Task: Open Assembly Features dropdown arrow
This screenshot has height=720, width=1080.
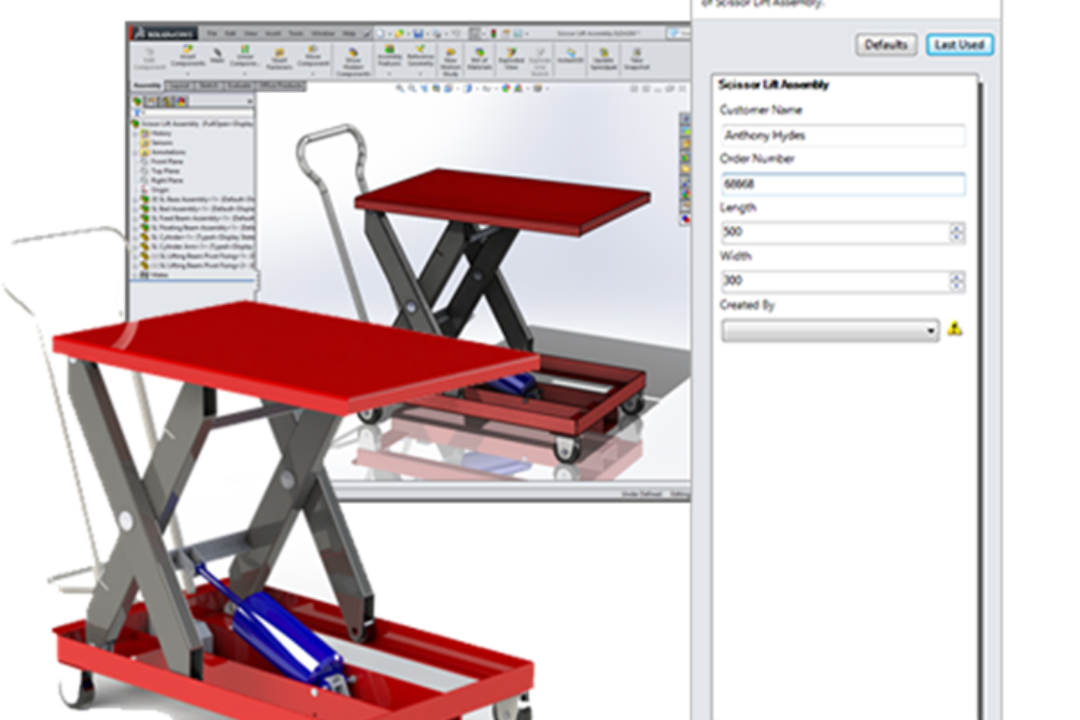Action: [x=389, y=74]
